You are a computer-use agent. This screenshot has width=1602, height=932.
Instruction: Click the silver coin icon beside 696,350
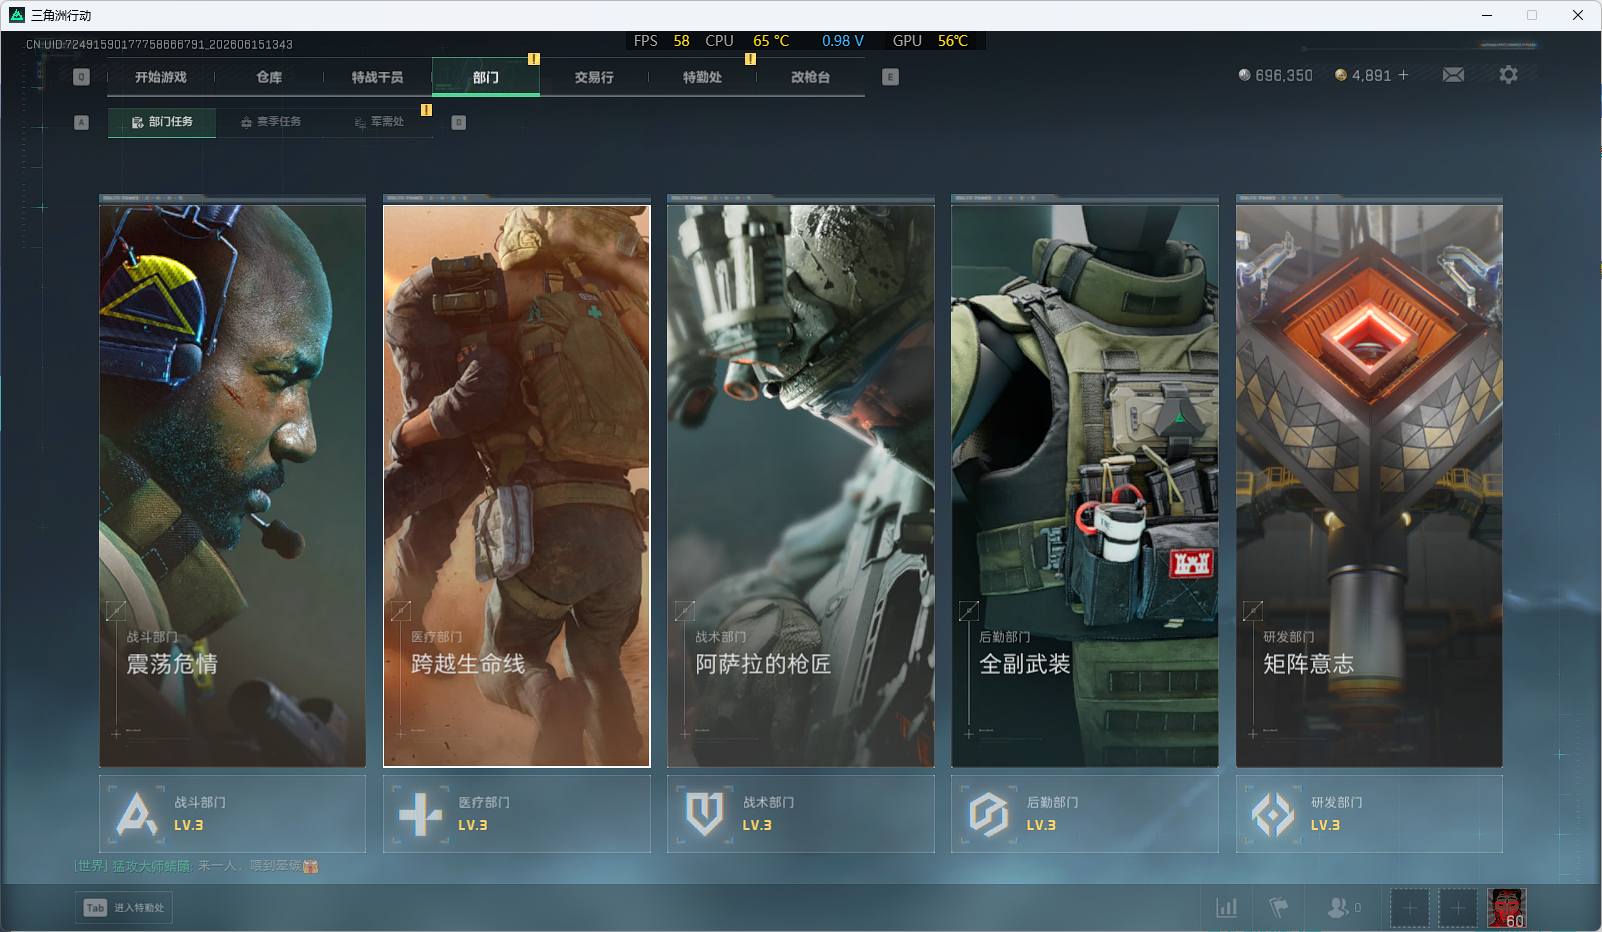tap(1244, 75)
